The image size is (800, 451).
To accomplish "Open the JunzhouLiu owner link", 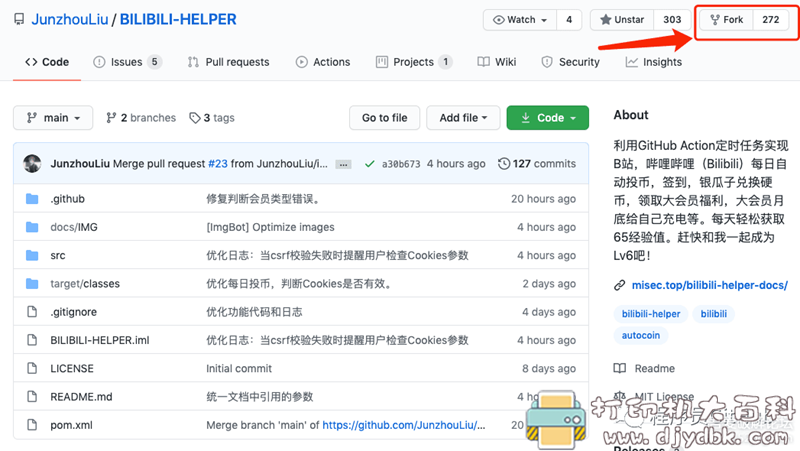I will coord(70,19).
